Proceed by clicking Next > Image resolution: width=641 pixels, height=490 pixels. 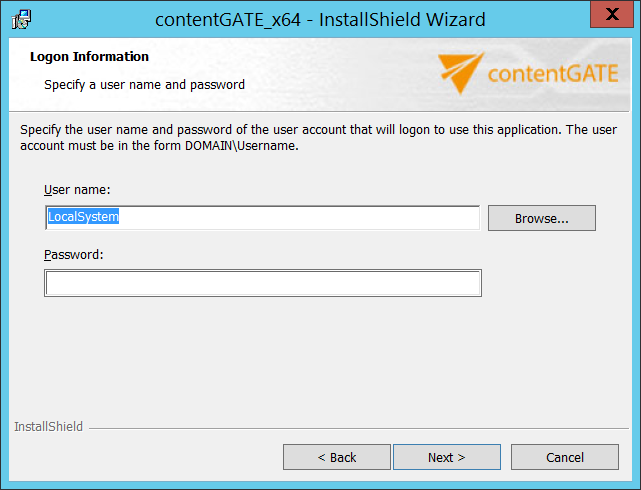click(446, 457)
